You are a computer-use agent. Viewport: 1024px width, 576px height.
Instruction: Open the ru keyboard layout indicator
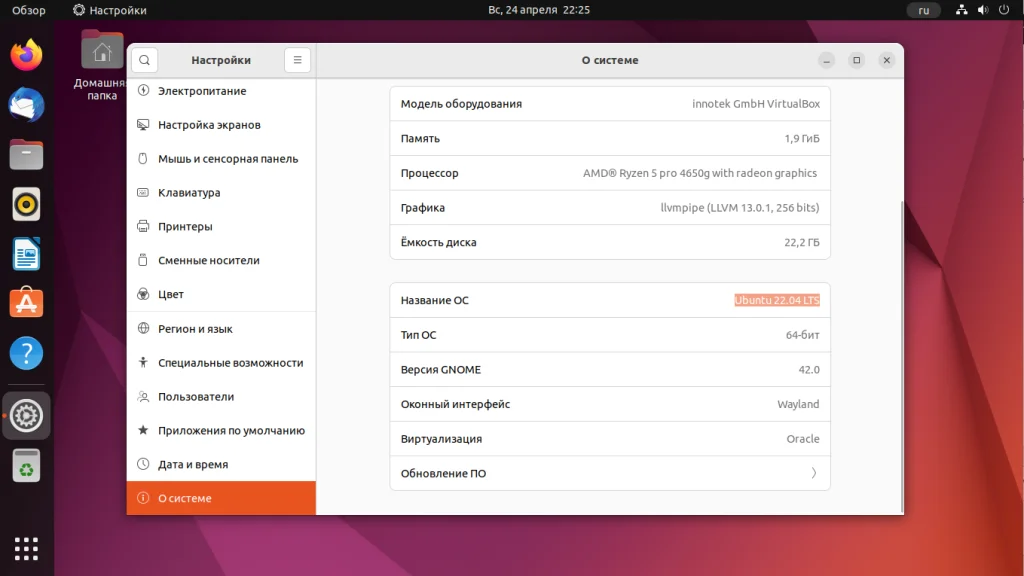click(x=923, y=10)
